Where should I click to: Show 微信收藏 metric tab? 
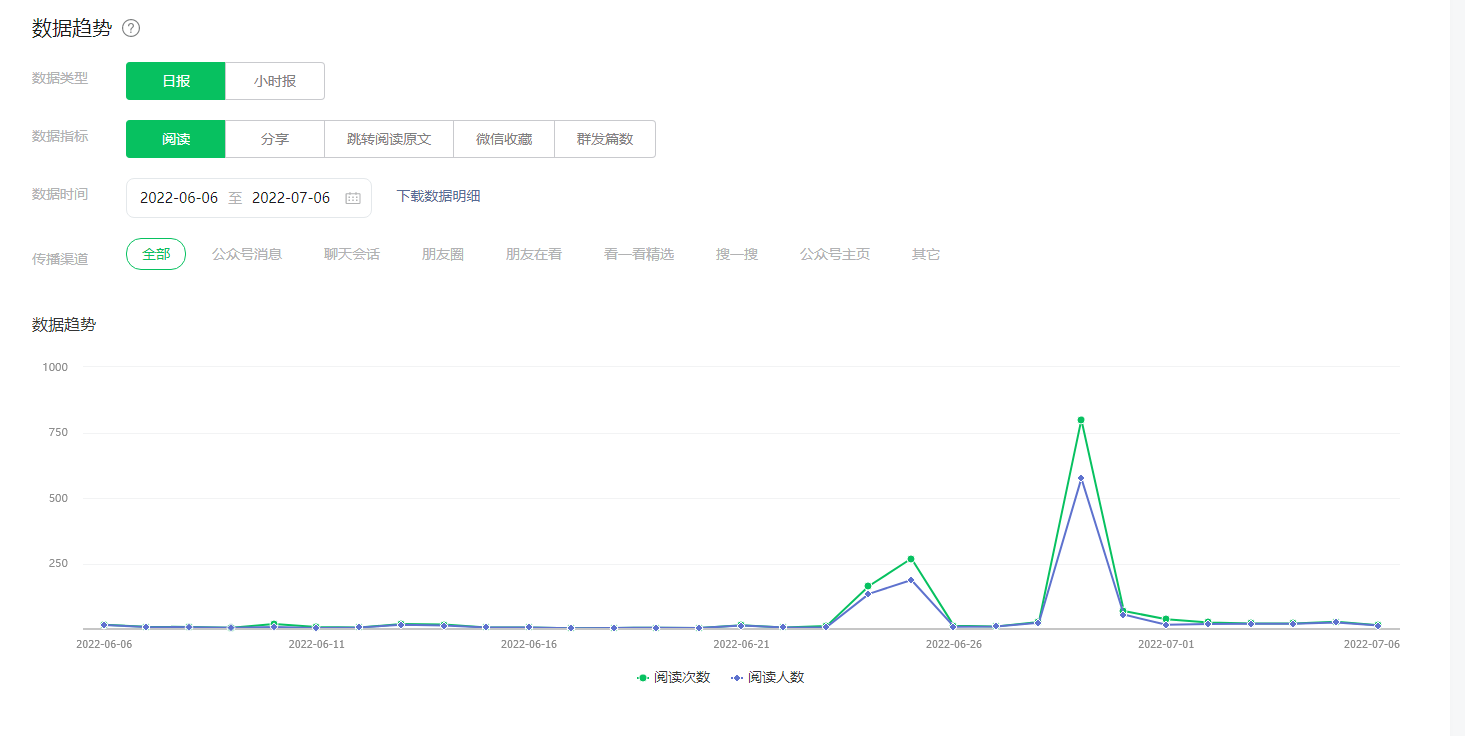pos(504,139)
